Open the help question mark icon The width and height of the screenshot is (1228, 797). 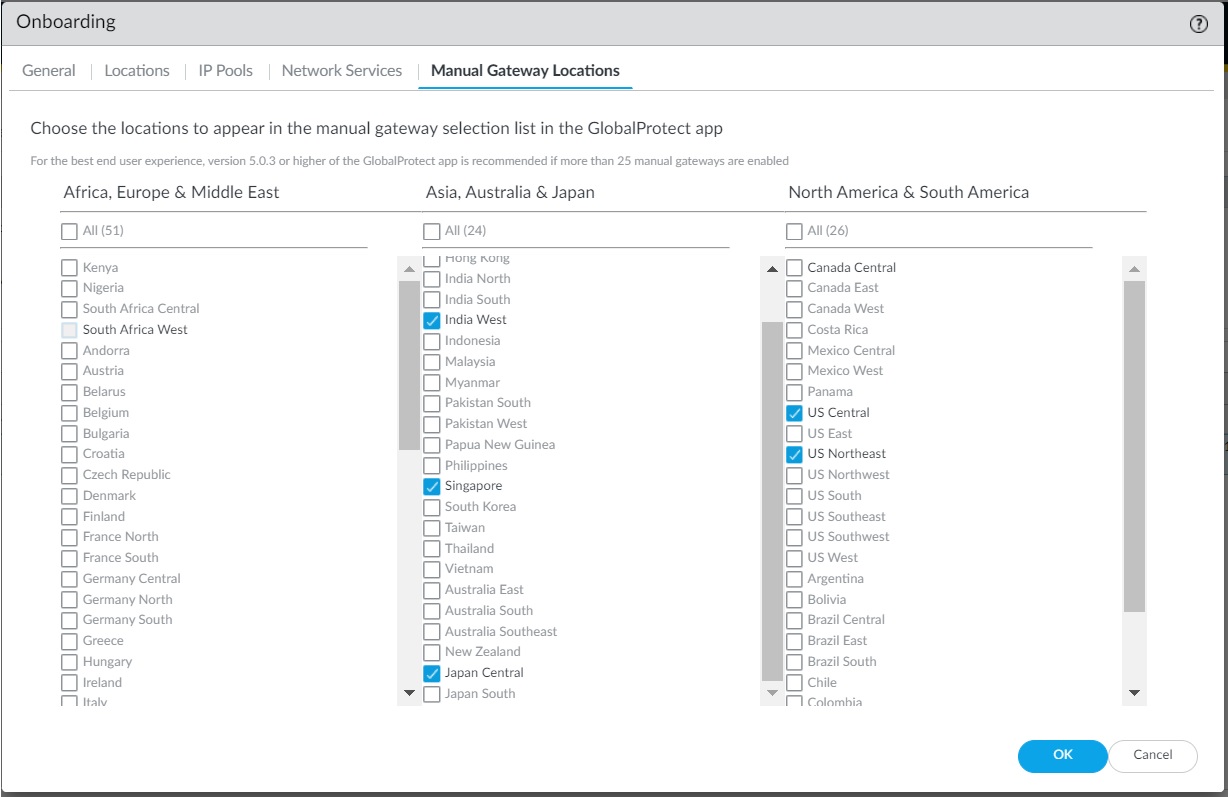point(1198,25)
